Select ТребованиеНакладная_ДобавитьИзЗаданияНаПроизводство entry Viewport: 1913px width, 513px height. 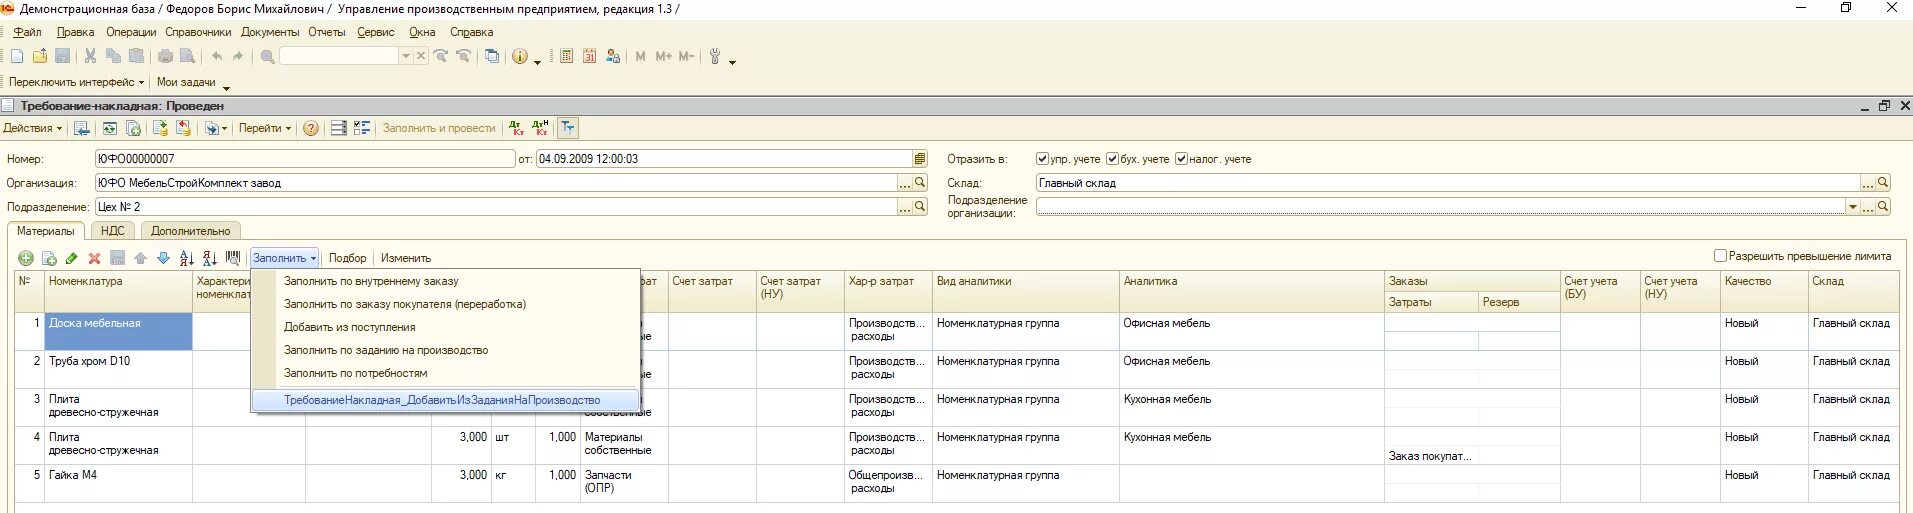445,400
